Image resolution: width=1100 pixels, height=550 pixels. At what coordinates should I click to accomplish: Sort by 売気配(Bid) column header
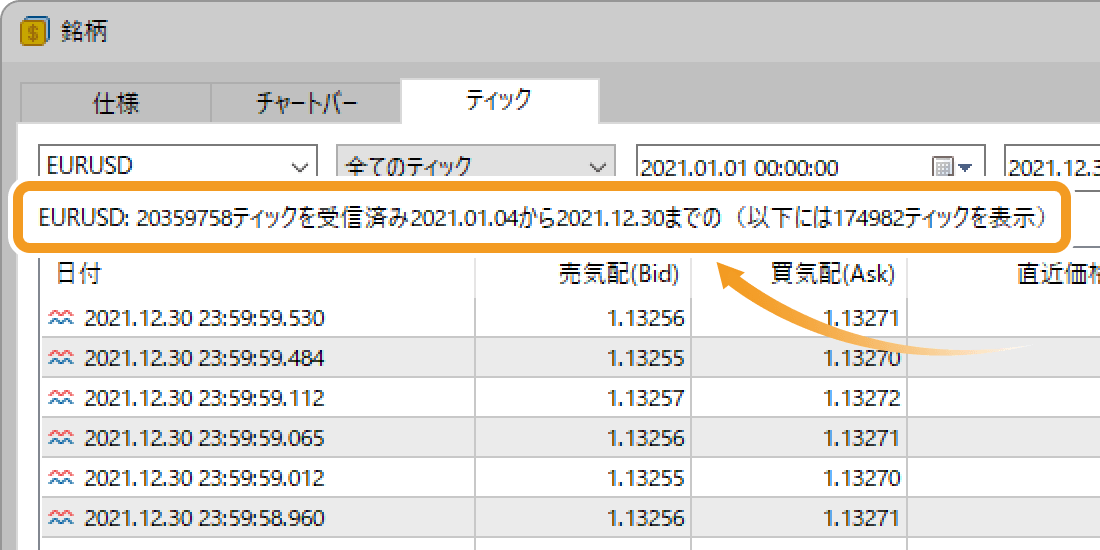click(x=583, y=275)
